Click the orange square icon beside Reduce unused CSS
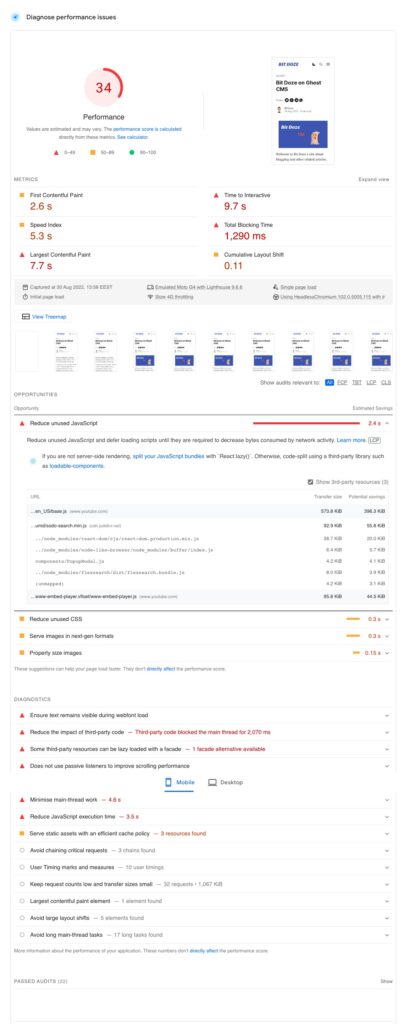412x1024 pixels. (22, 618)
